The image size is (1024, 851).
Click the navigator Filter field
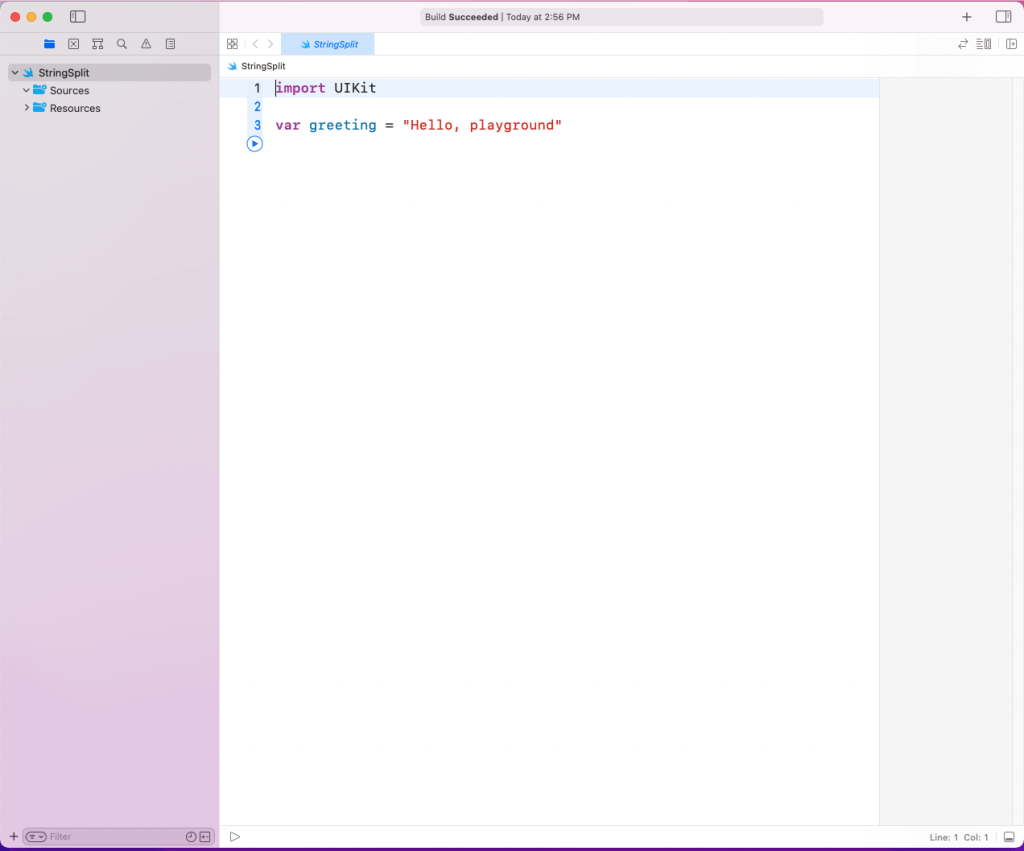coord(110,837)
